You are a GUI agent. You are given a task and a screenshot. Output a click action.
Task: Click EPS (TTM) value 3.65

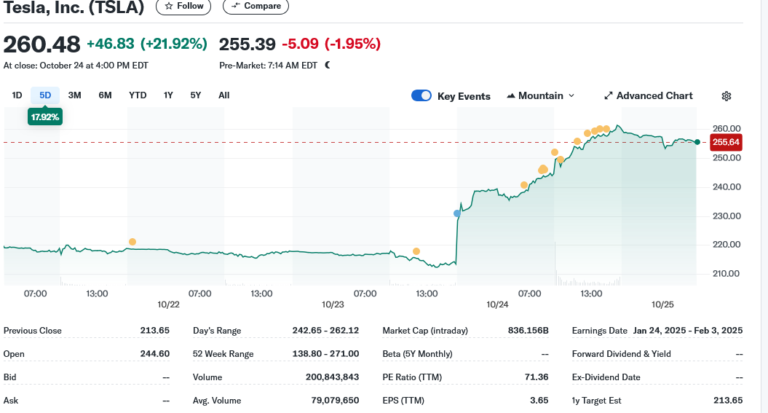pyautogui.click(x=539, y=400)
